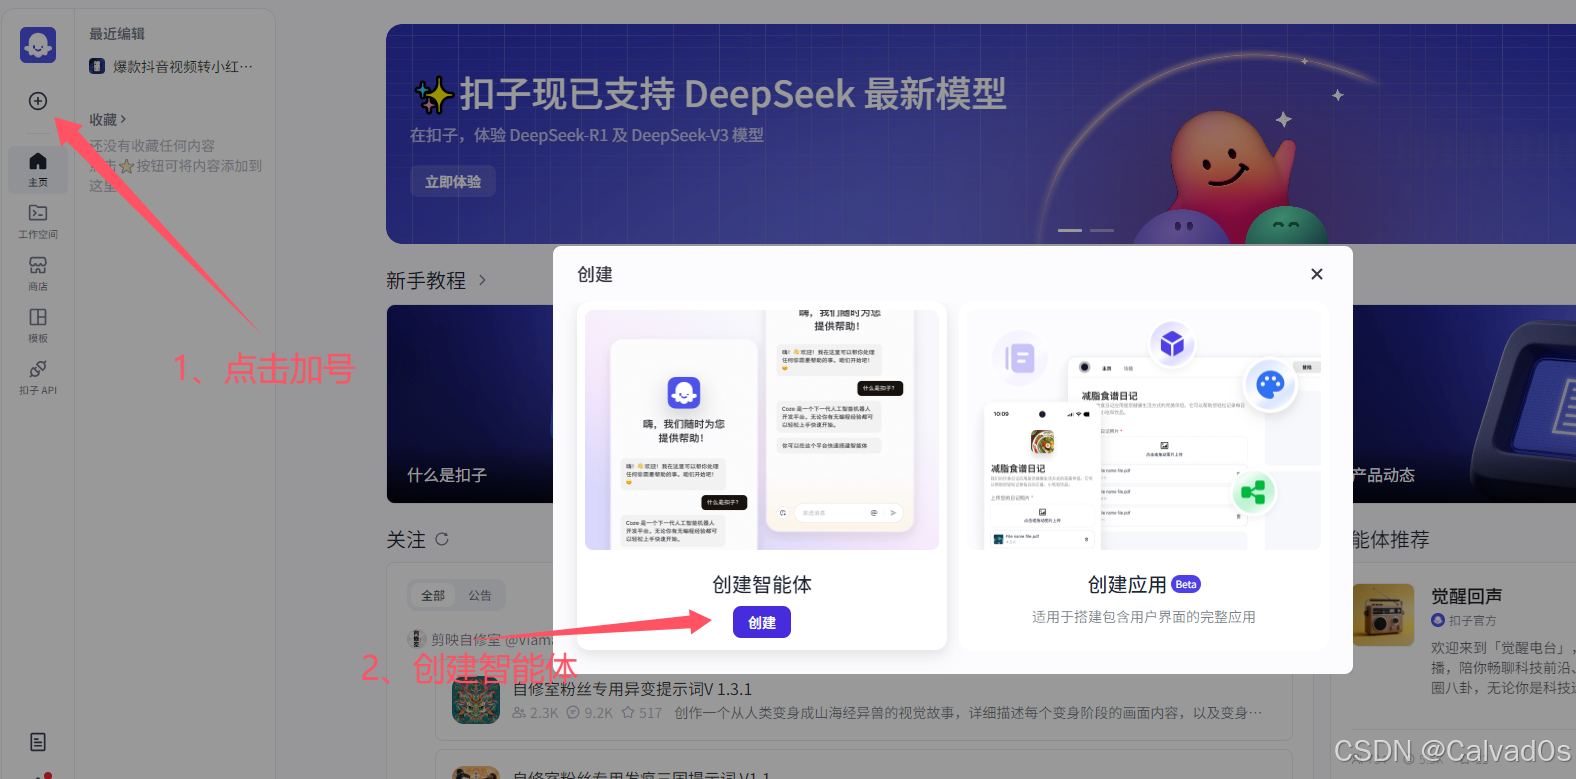Click the 创建应用 preview image
This screenshot has width=1576, height=779.
pyautogui.click(x=1144, y=430)
